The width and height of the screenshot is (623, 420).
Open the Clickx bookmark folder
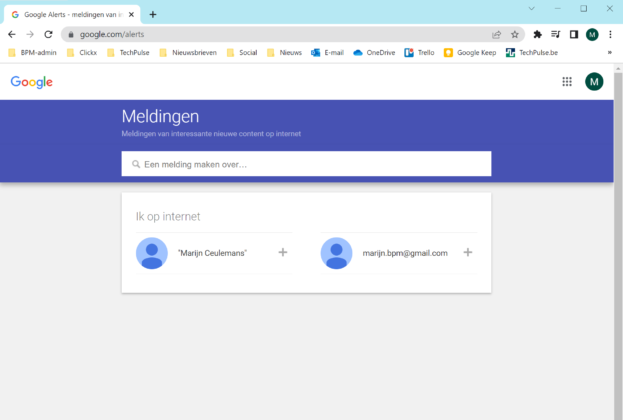click(82, 52)
